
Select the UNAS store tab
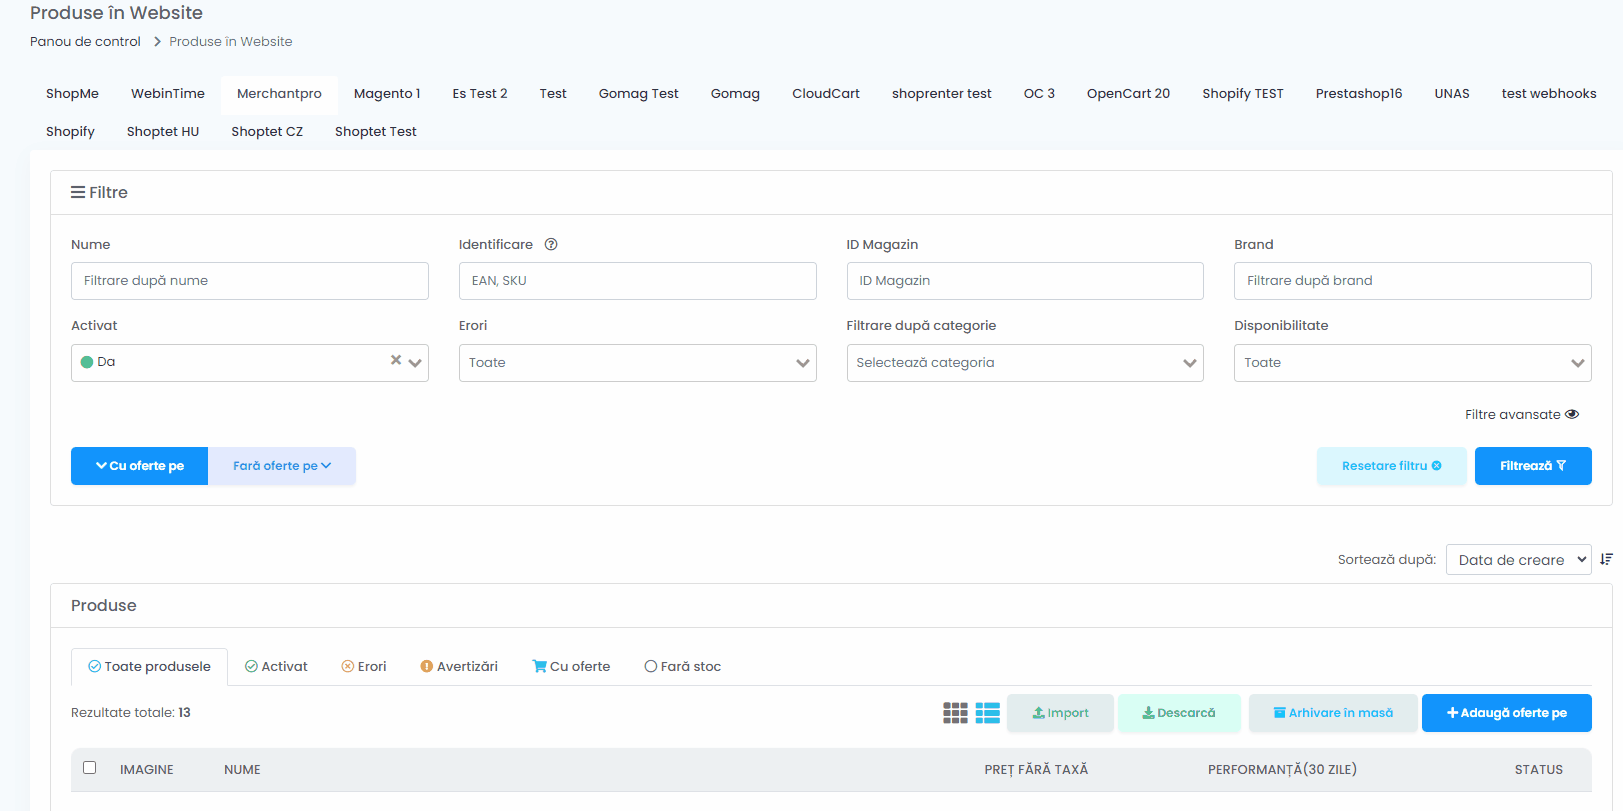pos(1452,93)
